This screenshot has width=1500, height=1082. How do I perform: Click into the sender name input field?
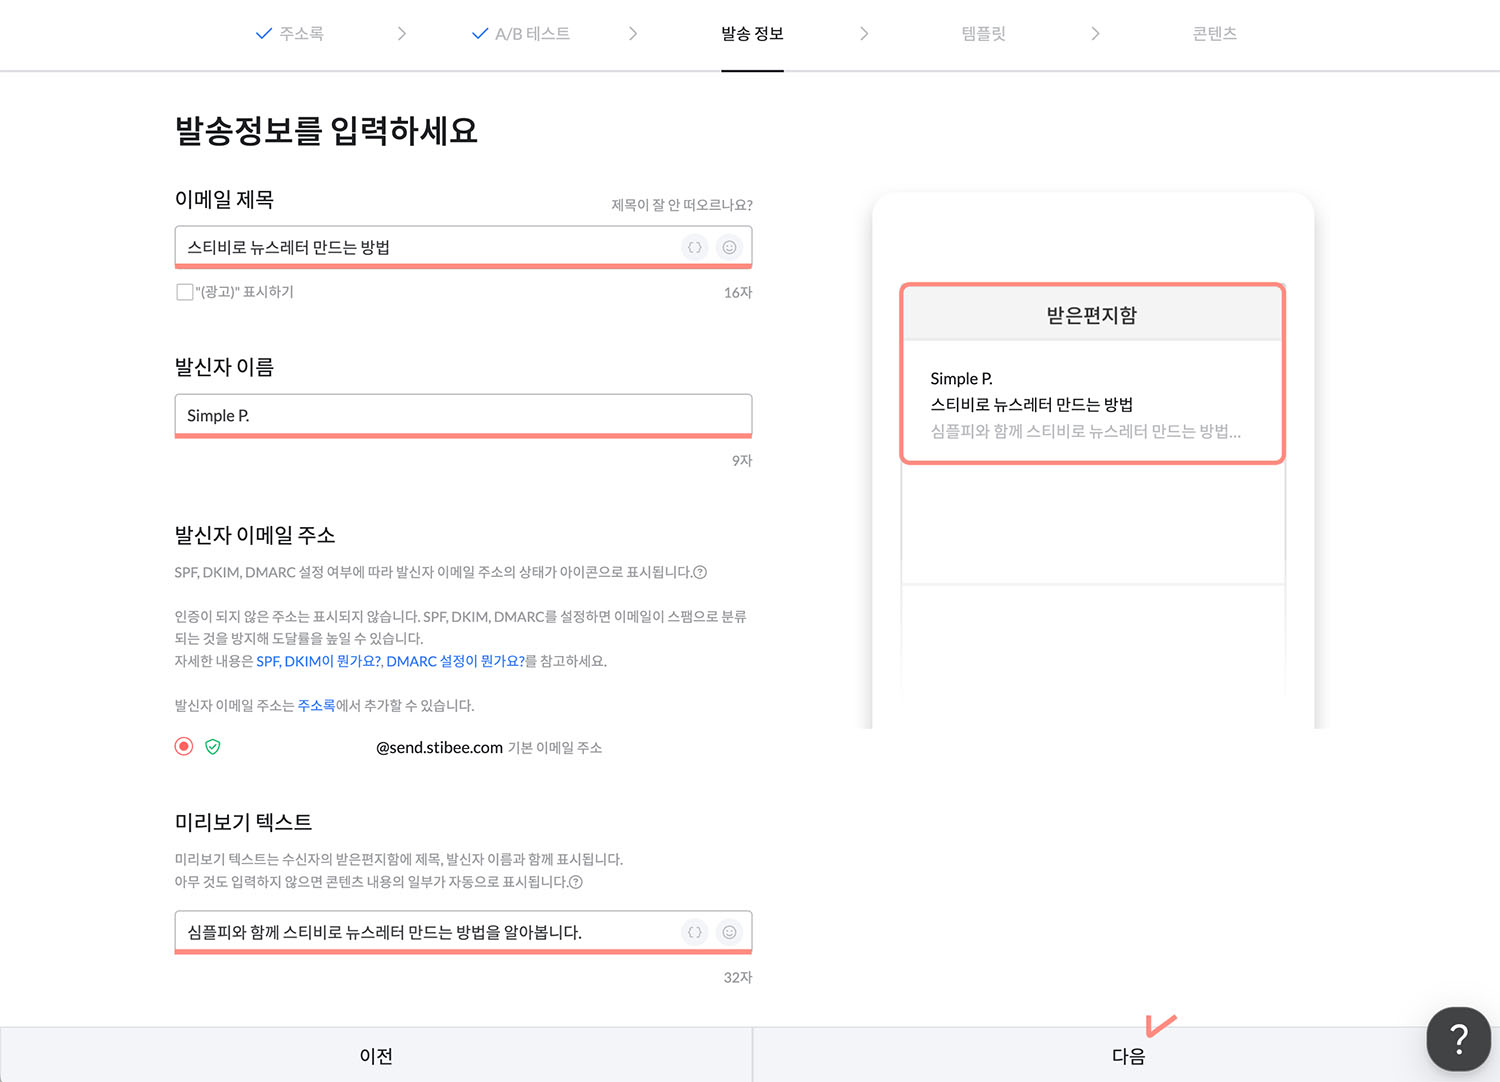463,415
